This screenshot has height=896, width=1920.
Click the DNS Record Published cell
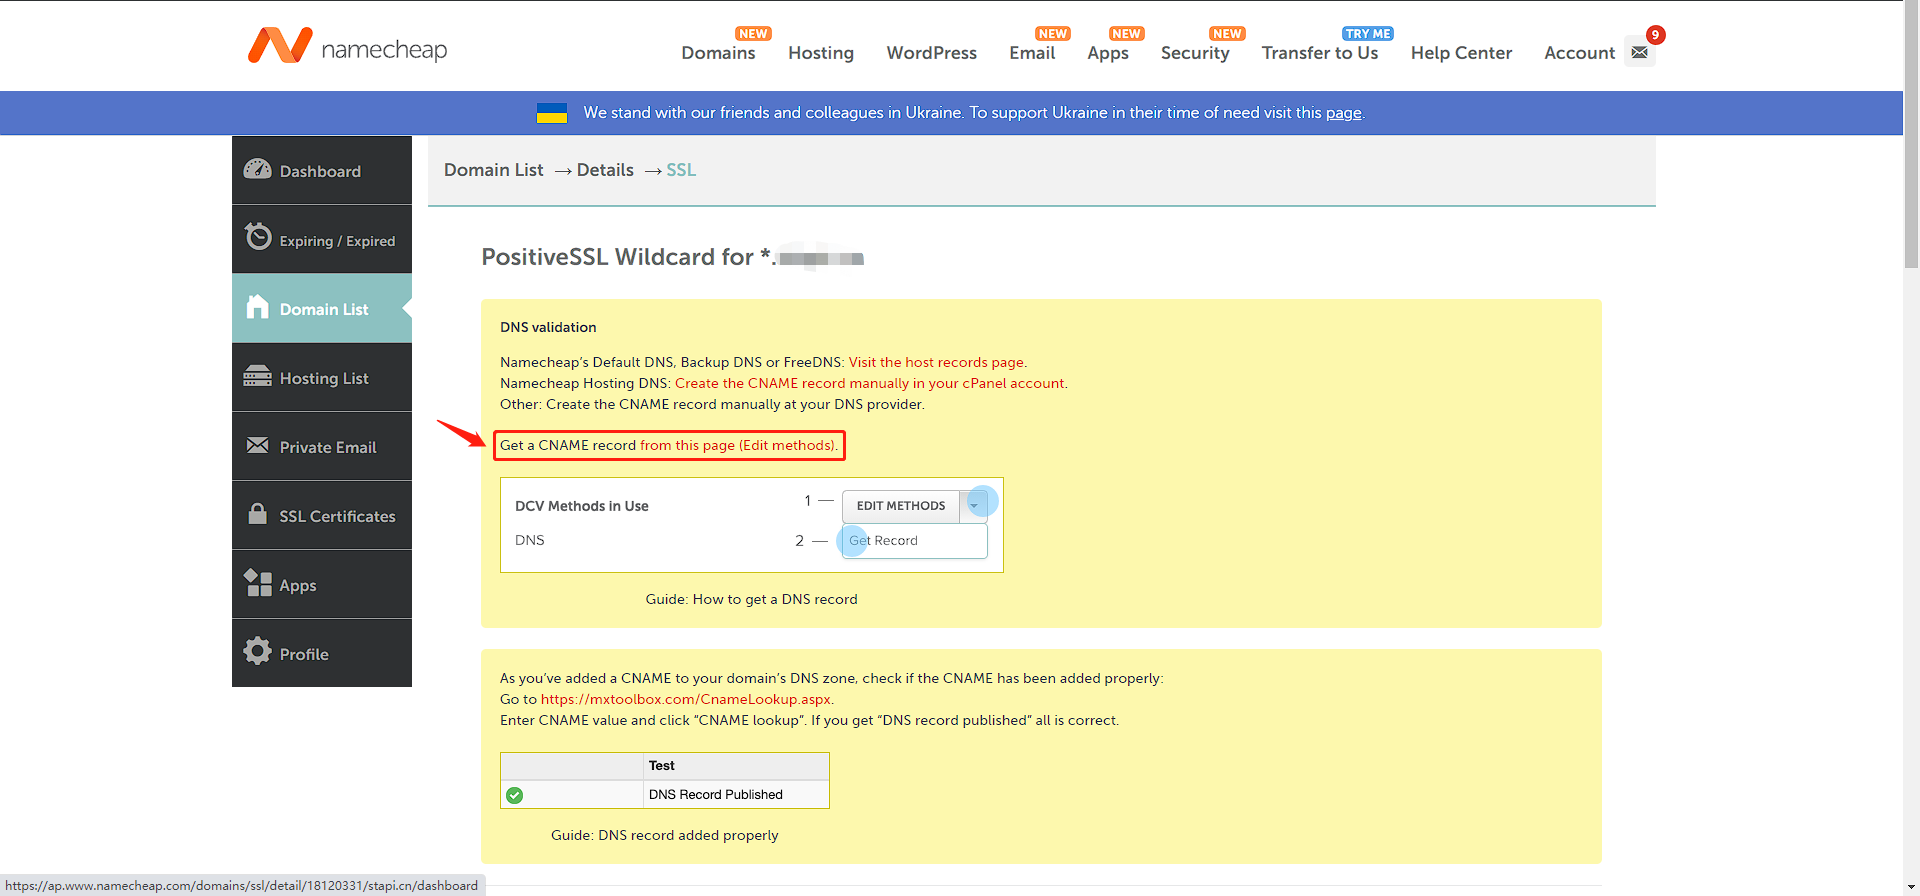coord(737,795)
